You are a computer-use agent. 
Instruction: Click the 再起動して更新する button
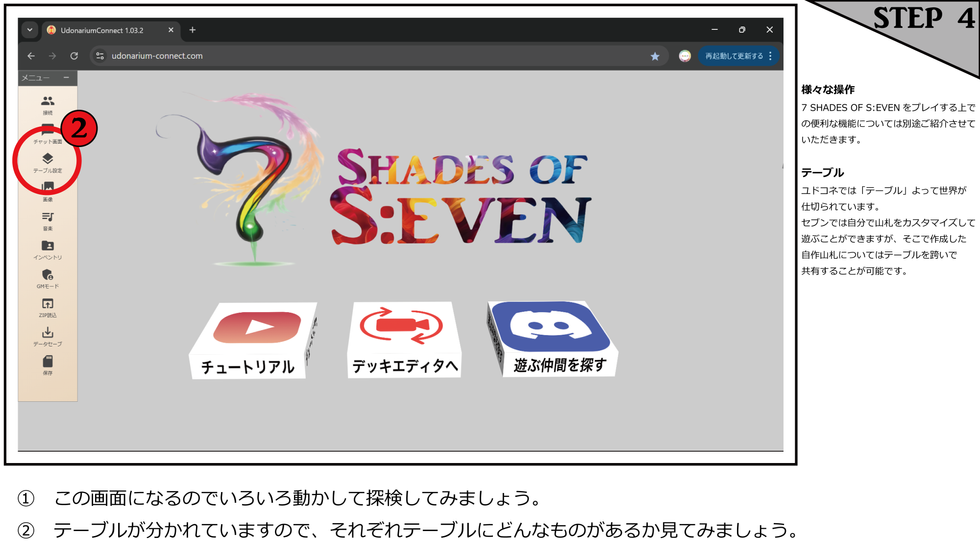tap(734, 56)
